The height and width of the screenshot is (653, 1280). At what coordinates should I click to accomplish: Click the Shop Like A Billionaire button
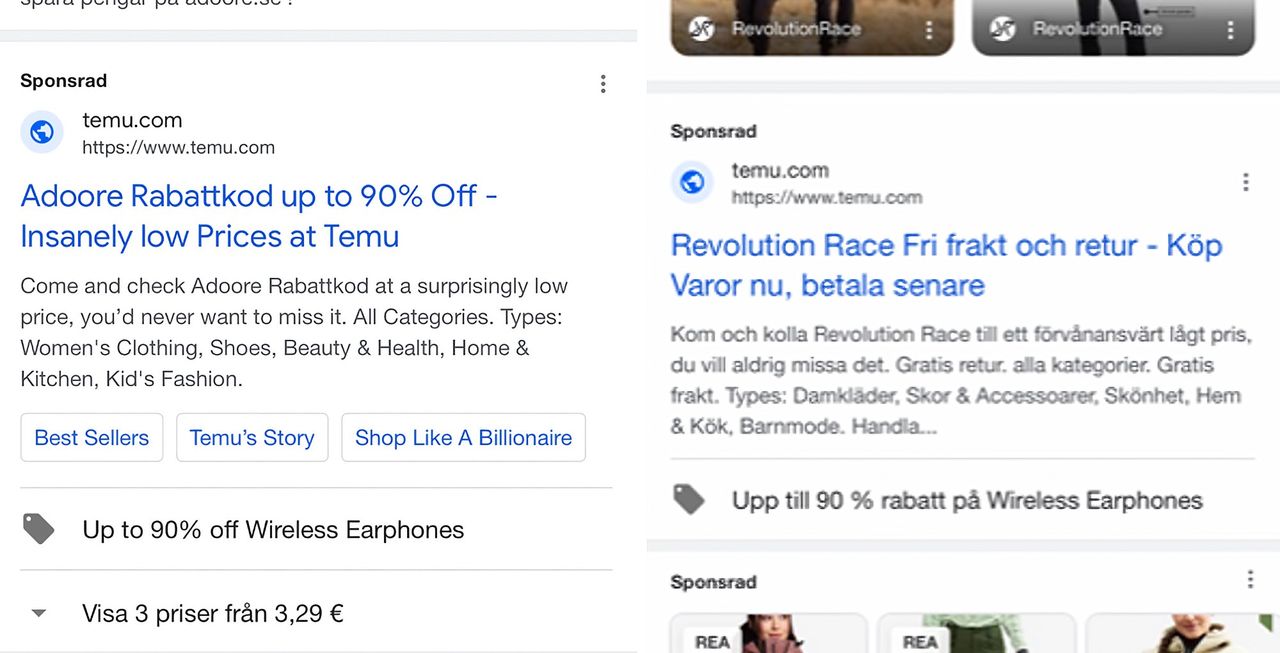pyautogui.click(x=463, y=438)
